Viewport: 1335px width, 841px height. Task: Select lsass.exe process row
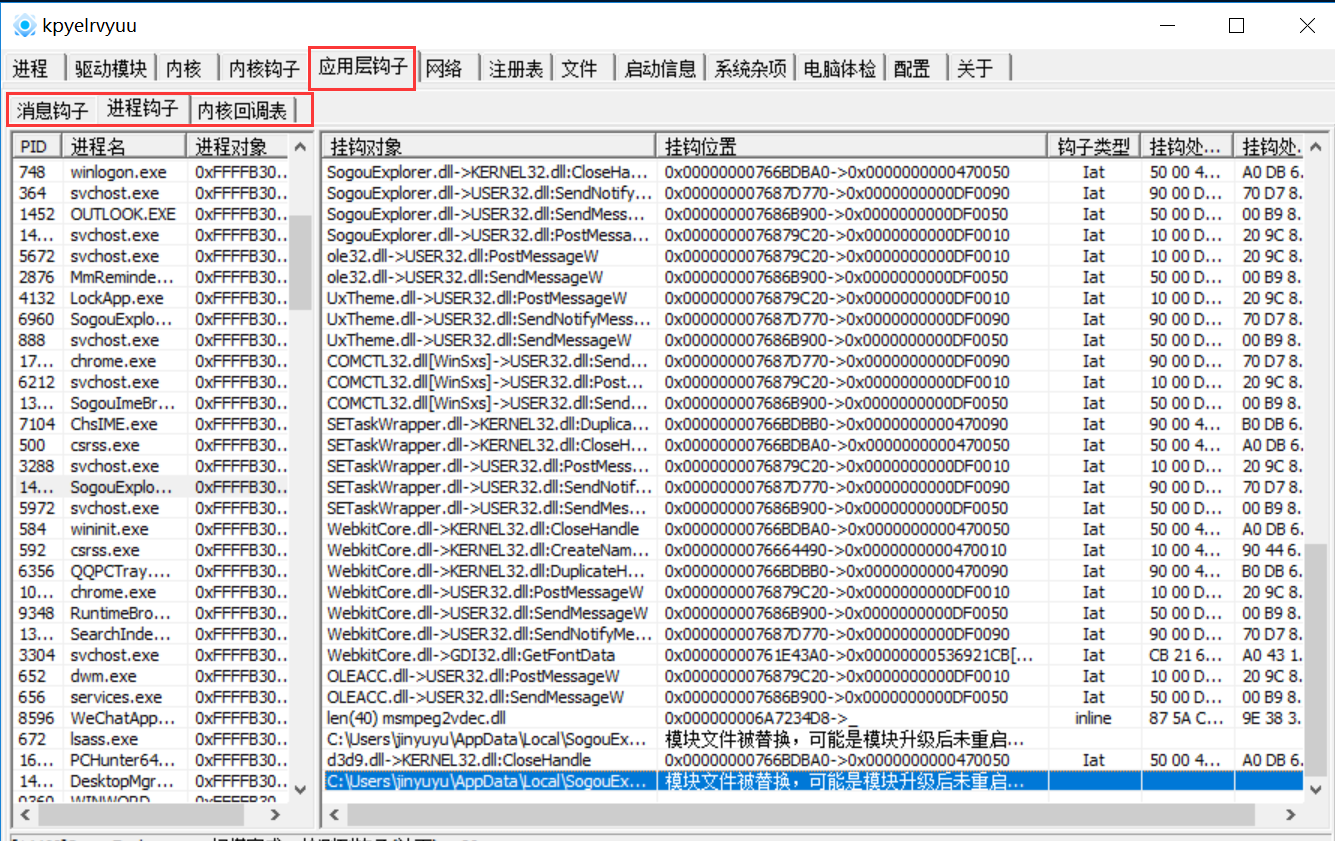point(151,739)
